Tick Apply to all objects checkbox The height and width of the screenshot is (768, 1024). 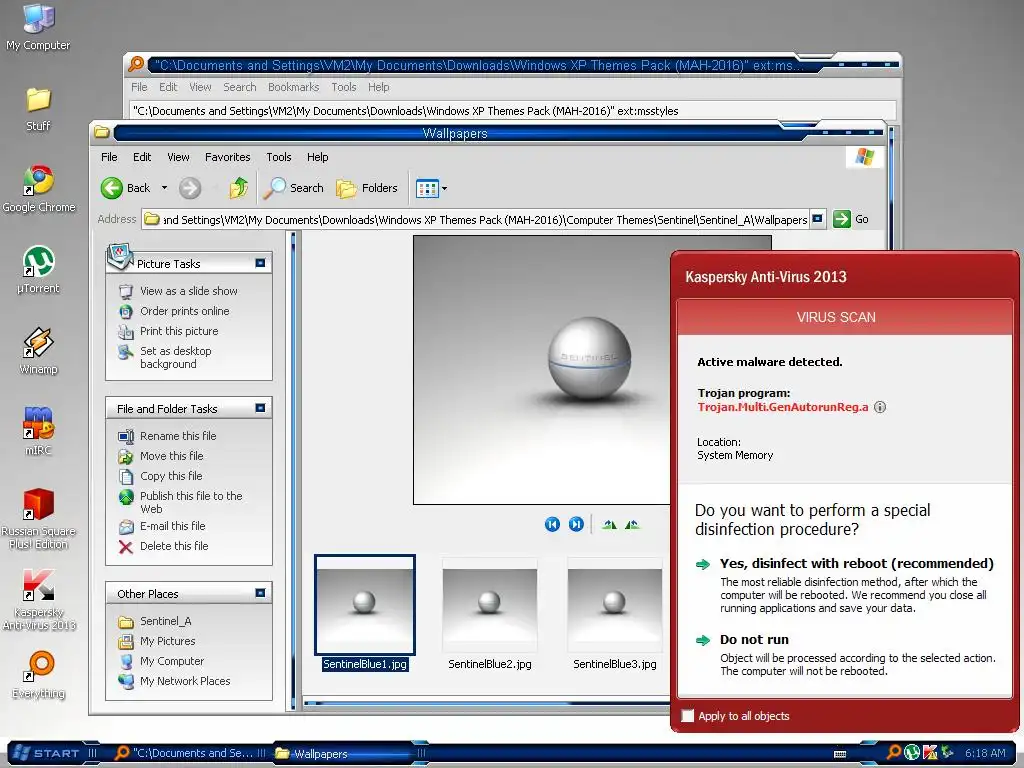point(688,716)
